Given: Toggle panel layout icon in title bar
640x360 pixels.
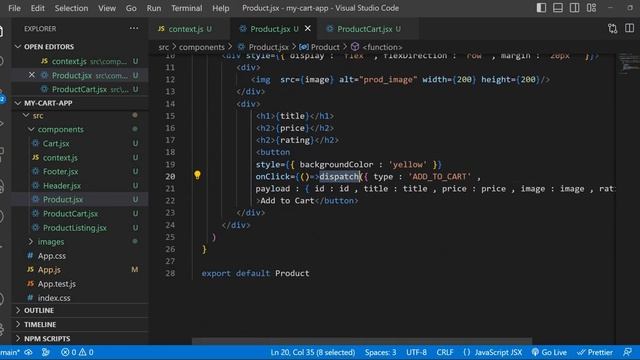Looking at the screenshot, I should coord(558,8).
